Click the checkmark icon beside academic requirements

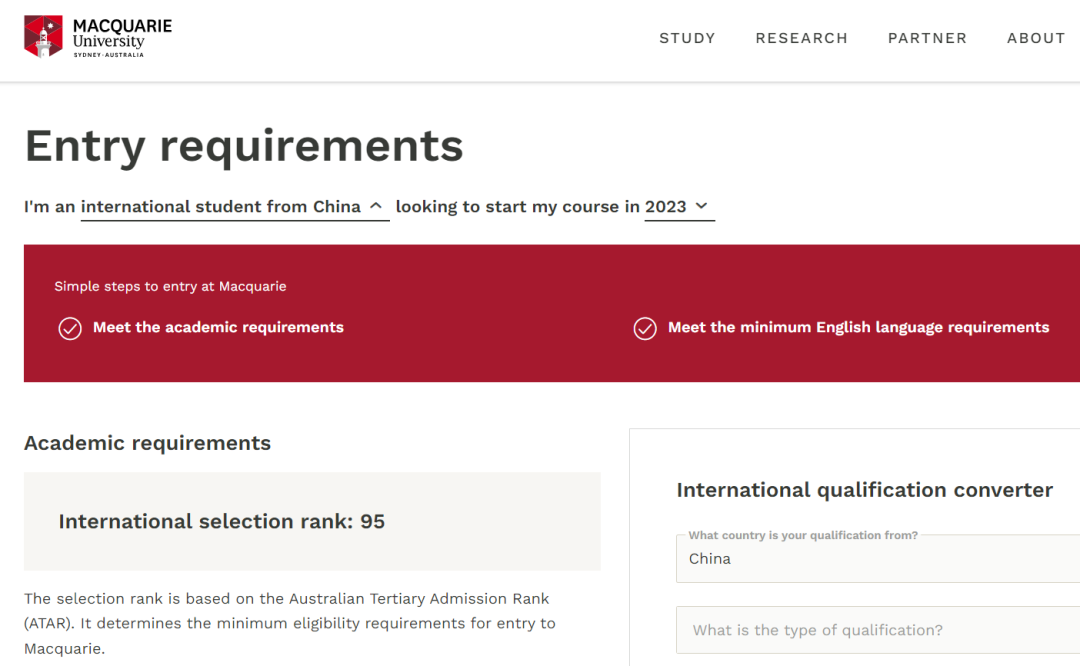(x=70, y=329)
